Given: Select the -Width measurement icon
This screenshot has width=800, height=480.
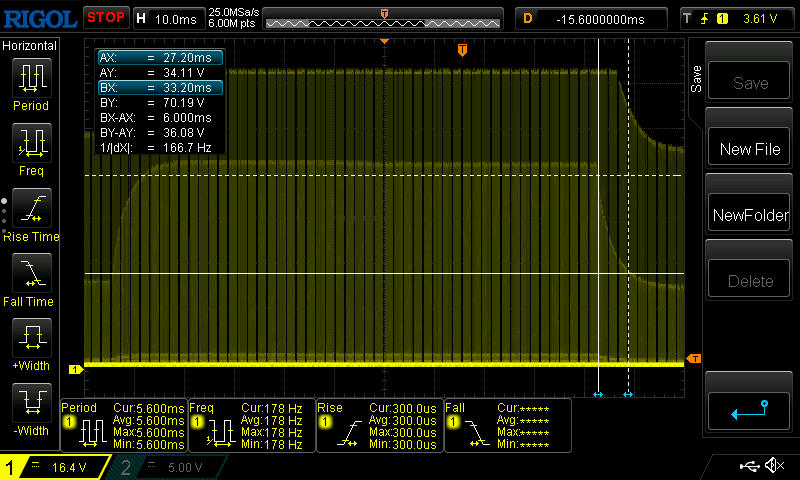Looking at the screenshot, I should [x=31, y=403].
